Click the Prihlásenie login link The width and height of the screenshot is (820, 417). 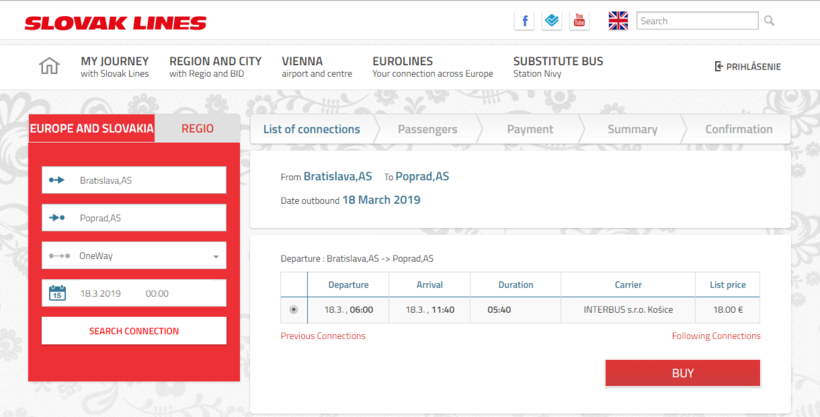(747, 67)
